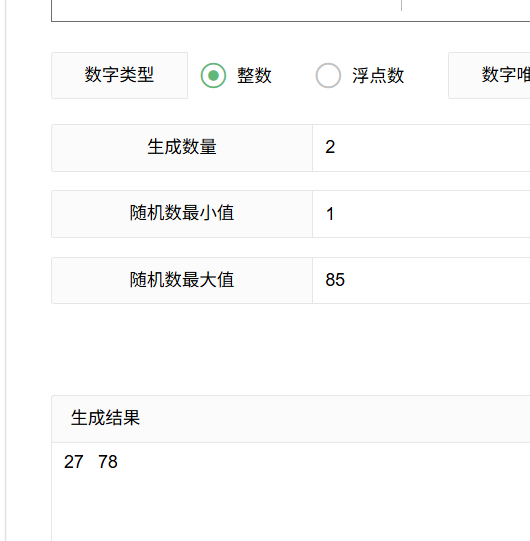
Task: Click the 生成数量 label
Action: (182, 148)
